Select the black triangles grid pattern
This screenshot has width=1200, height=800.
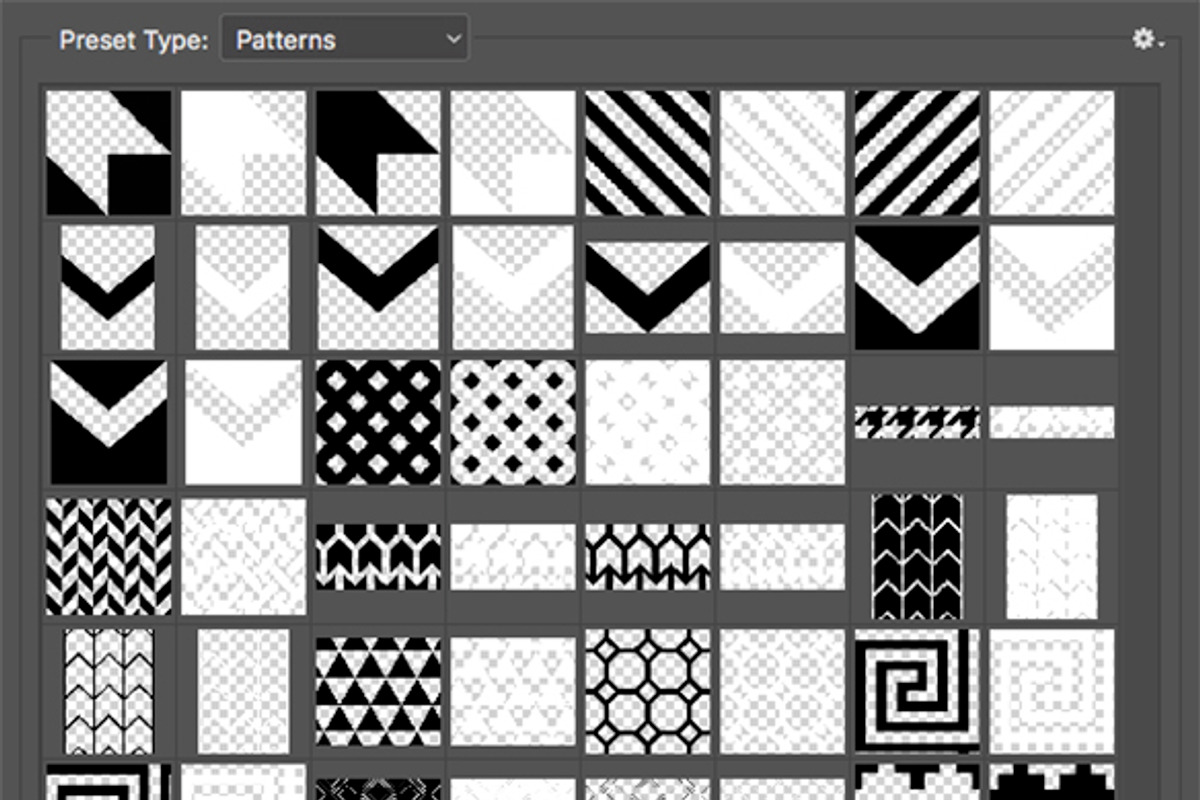click(x=378, y=692)
